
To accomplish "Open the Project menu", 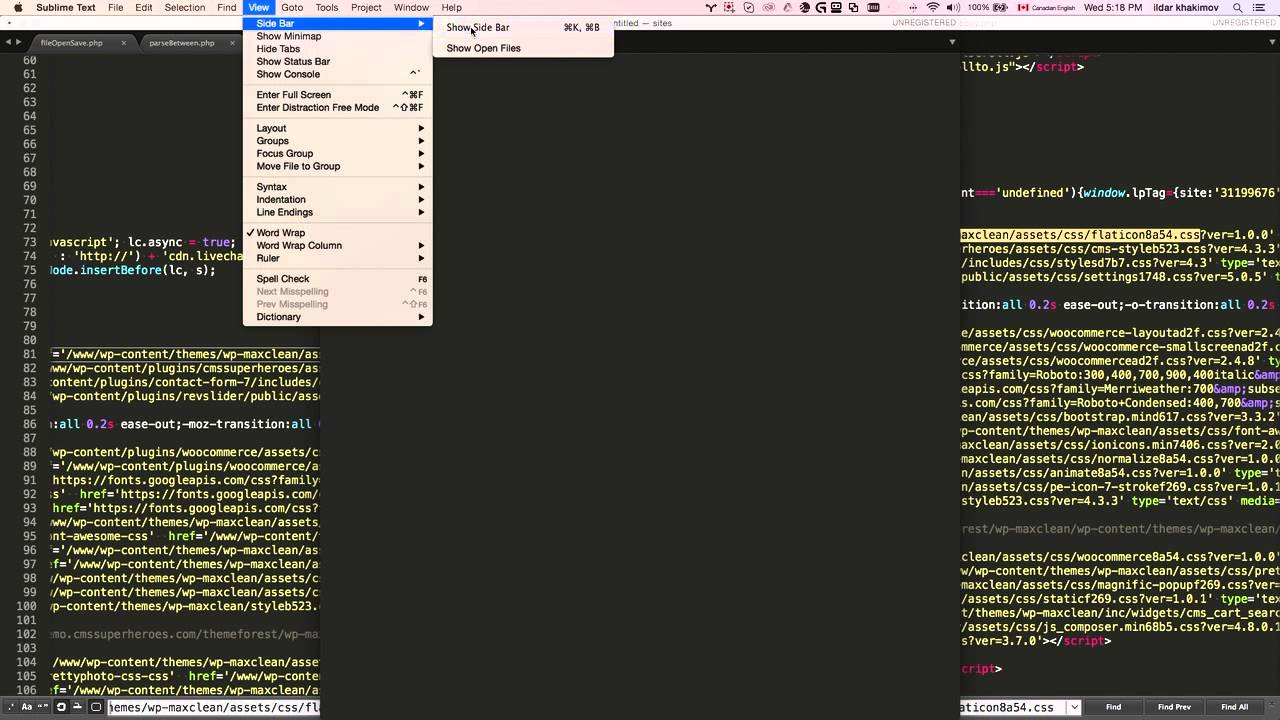I will (x=366, y=7).
